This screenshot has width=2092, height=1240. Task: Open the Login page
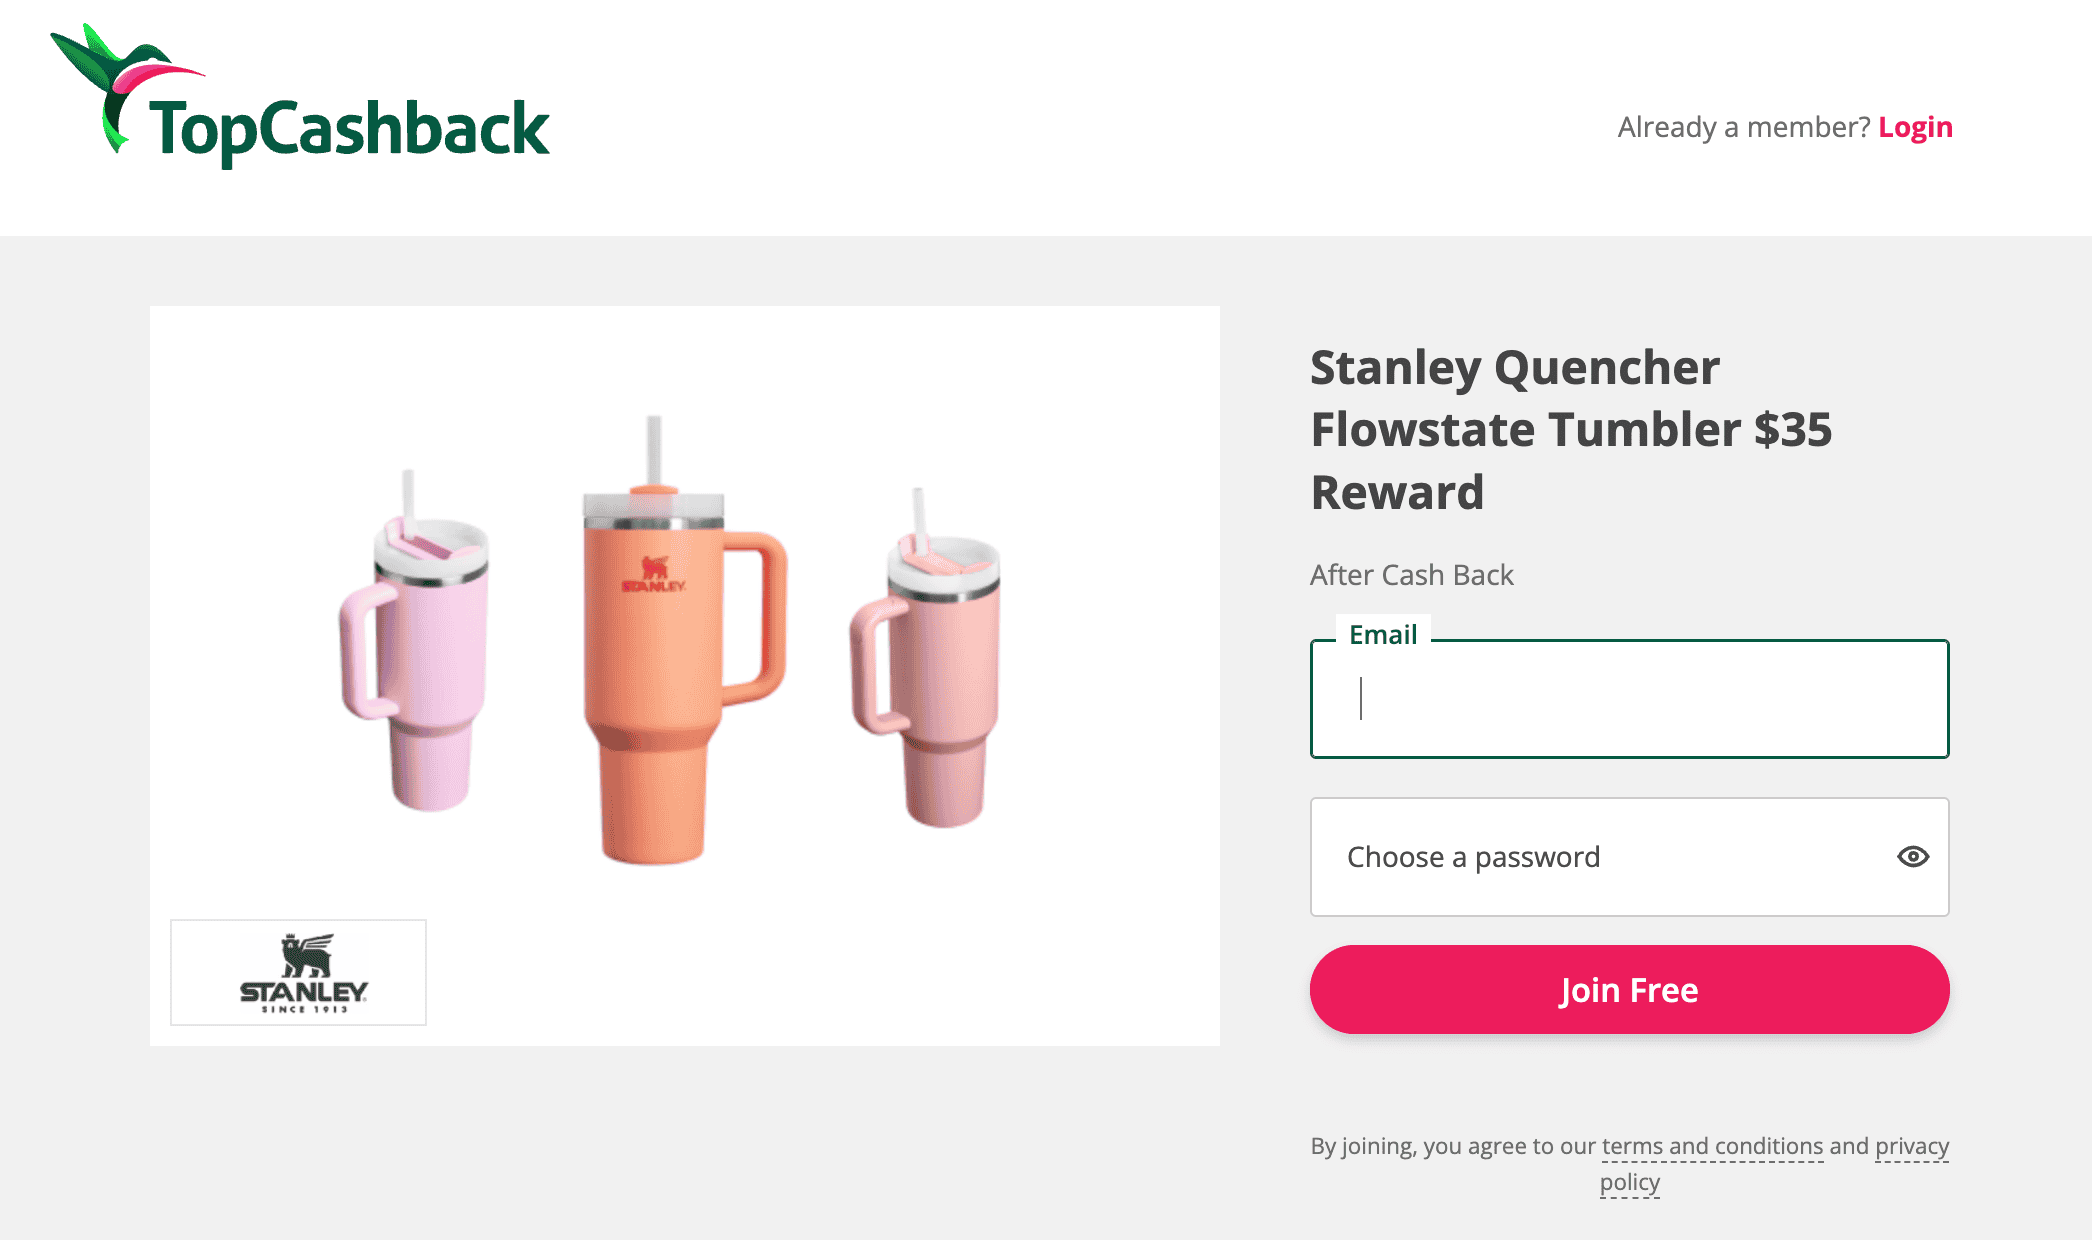(1915, 127)
